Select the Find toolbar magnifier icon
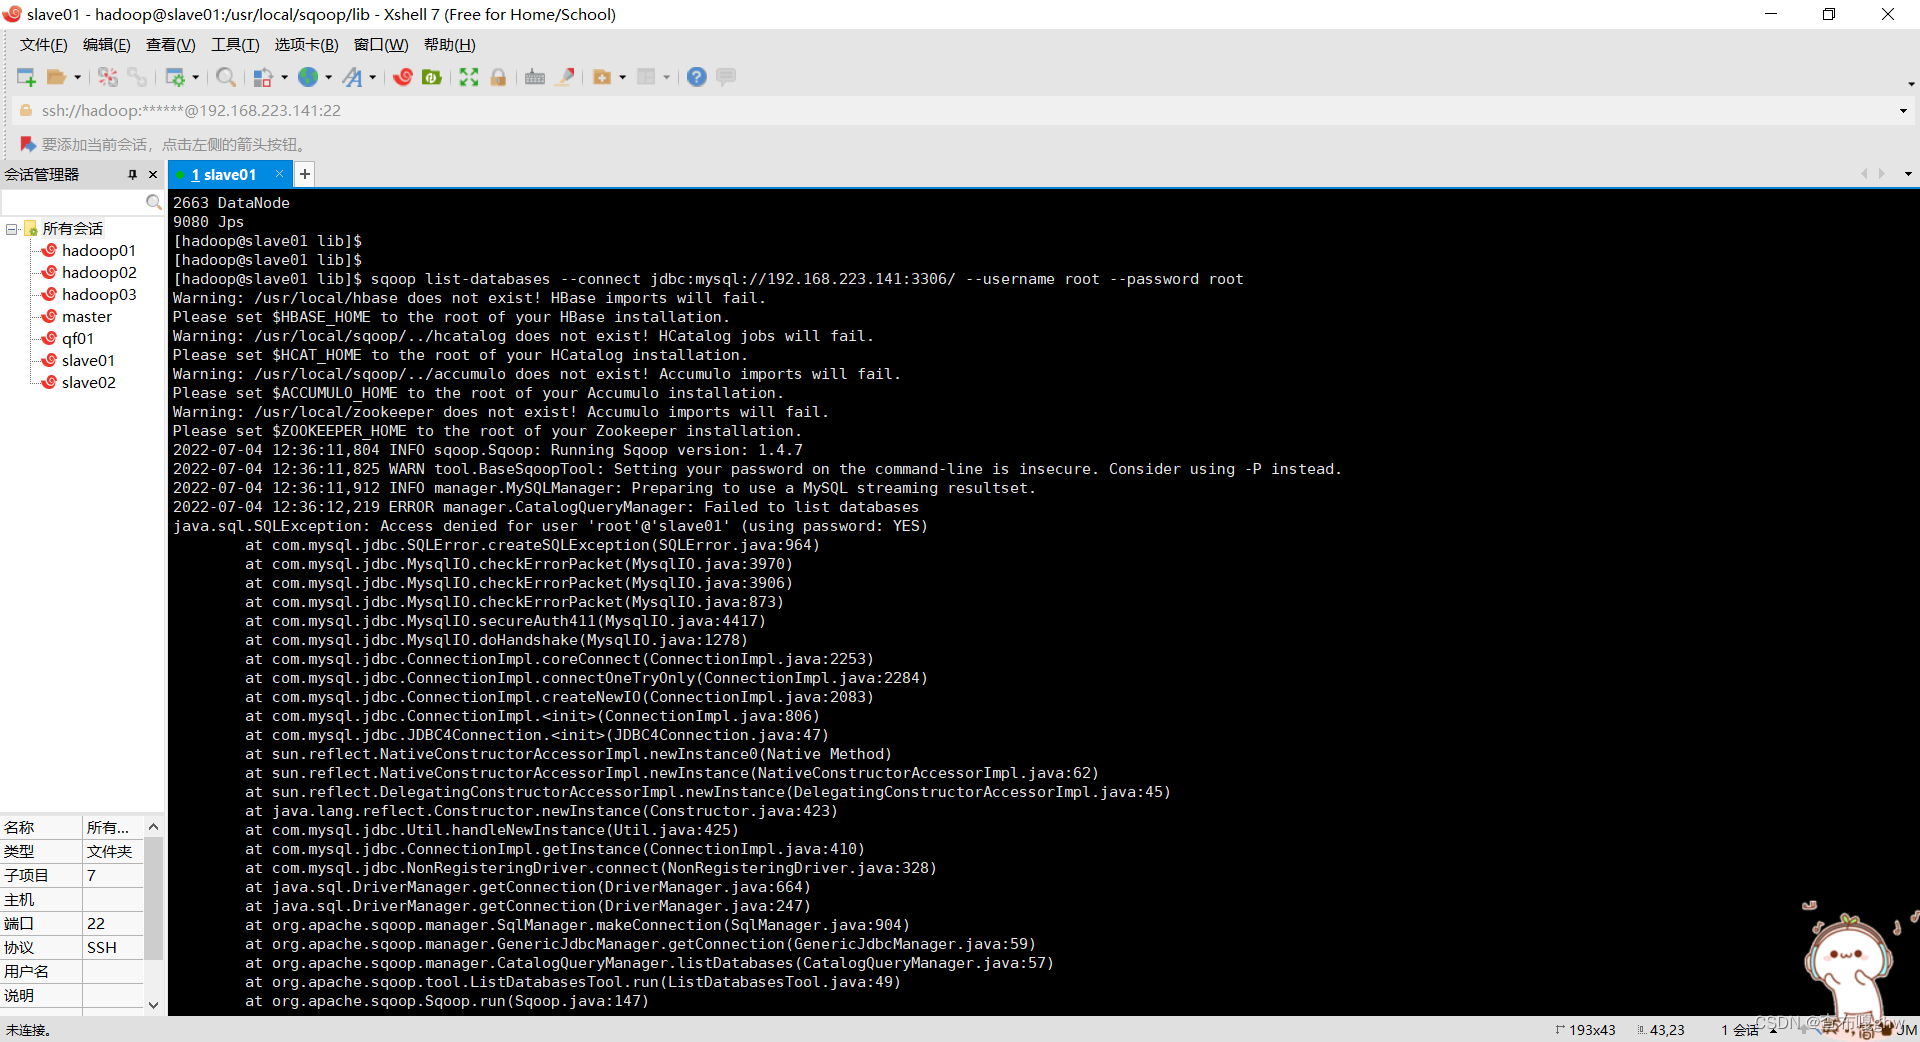The height and width of the screenshot is (1042, 1920). (226, 77)
